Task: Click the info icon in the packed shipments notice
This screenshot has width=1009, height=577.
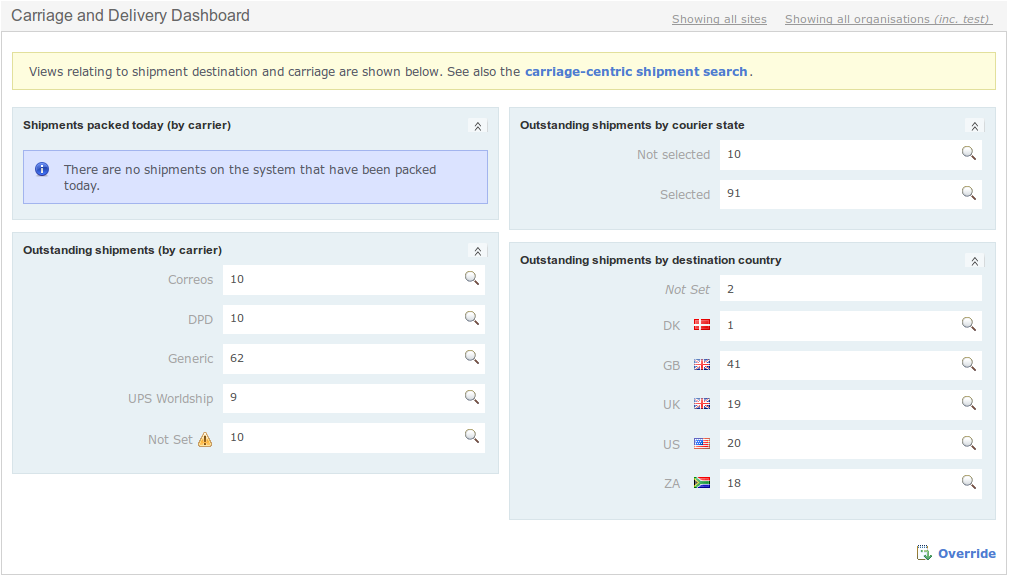Action: (x=41, y=169)
